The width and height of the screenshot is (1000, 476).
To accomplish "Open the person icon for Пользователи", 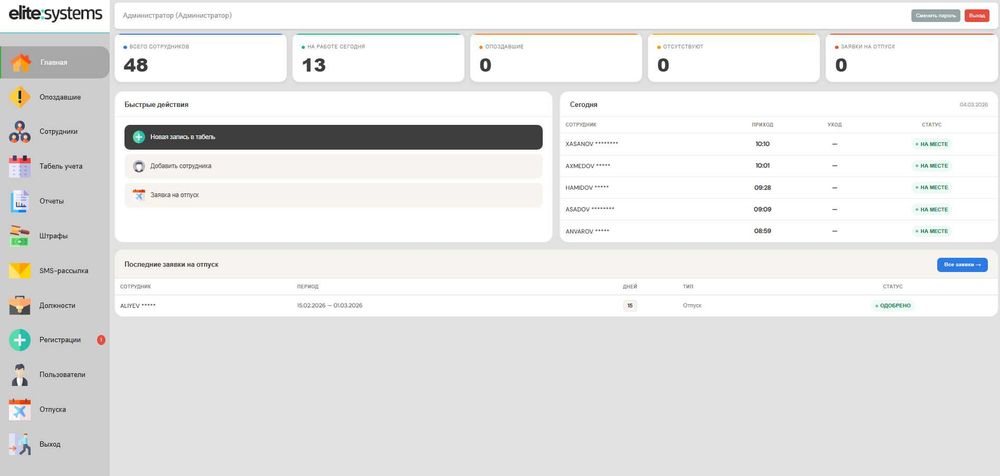I will [x=20, y=375].
